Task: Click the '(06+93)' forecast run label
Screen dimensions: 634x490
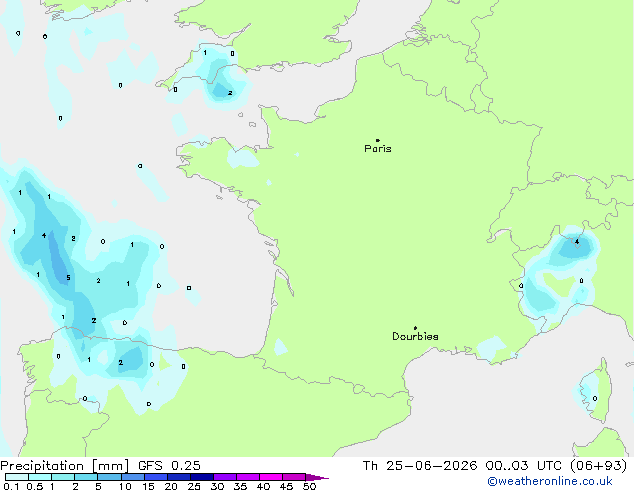Action: click(598, 466)
